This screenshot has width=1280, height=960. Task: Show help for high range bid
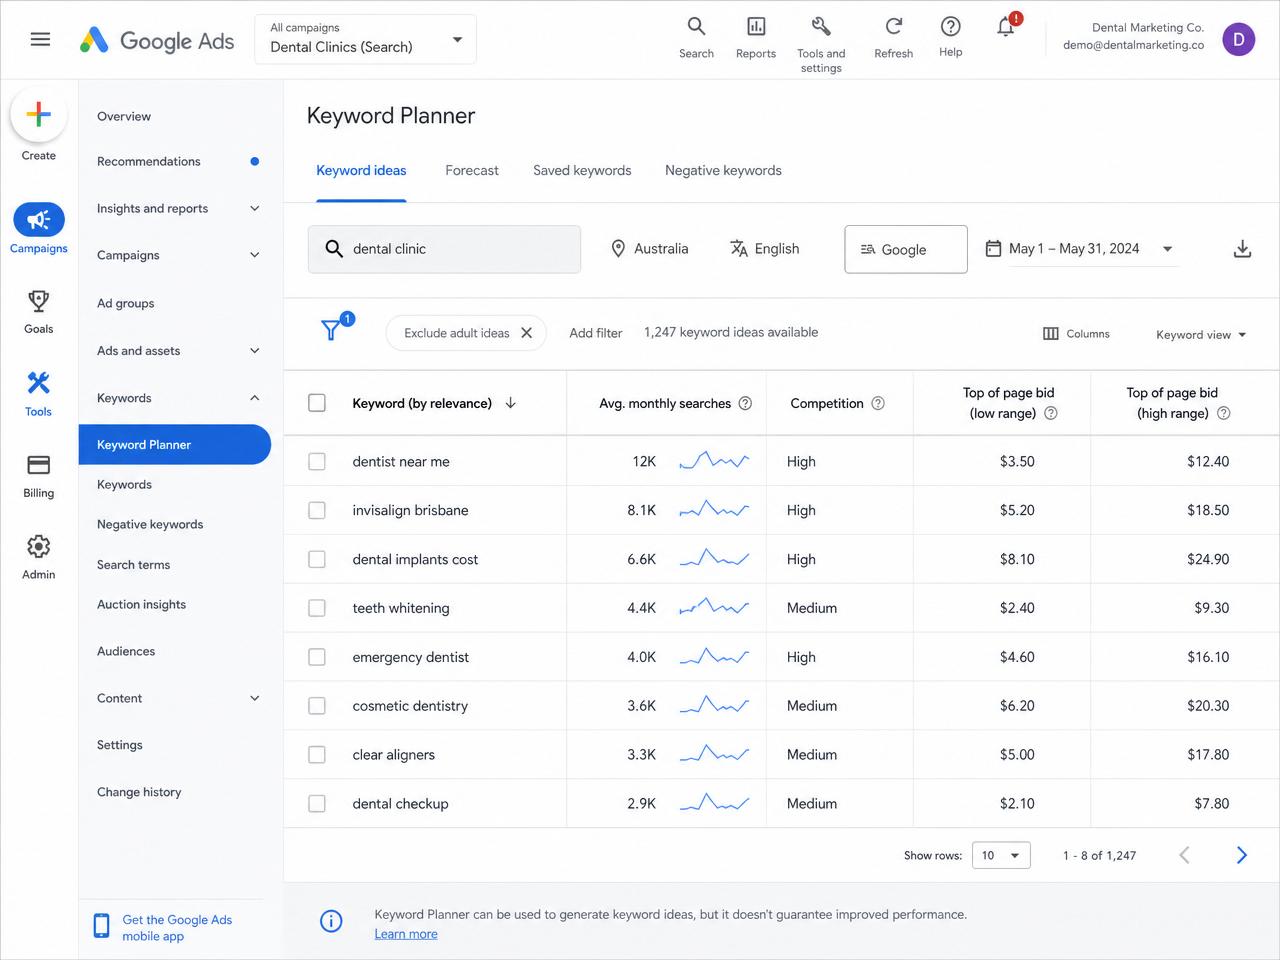click(1224, 413)
